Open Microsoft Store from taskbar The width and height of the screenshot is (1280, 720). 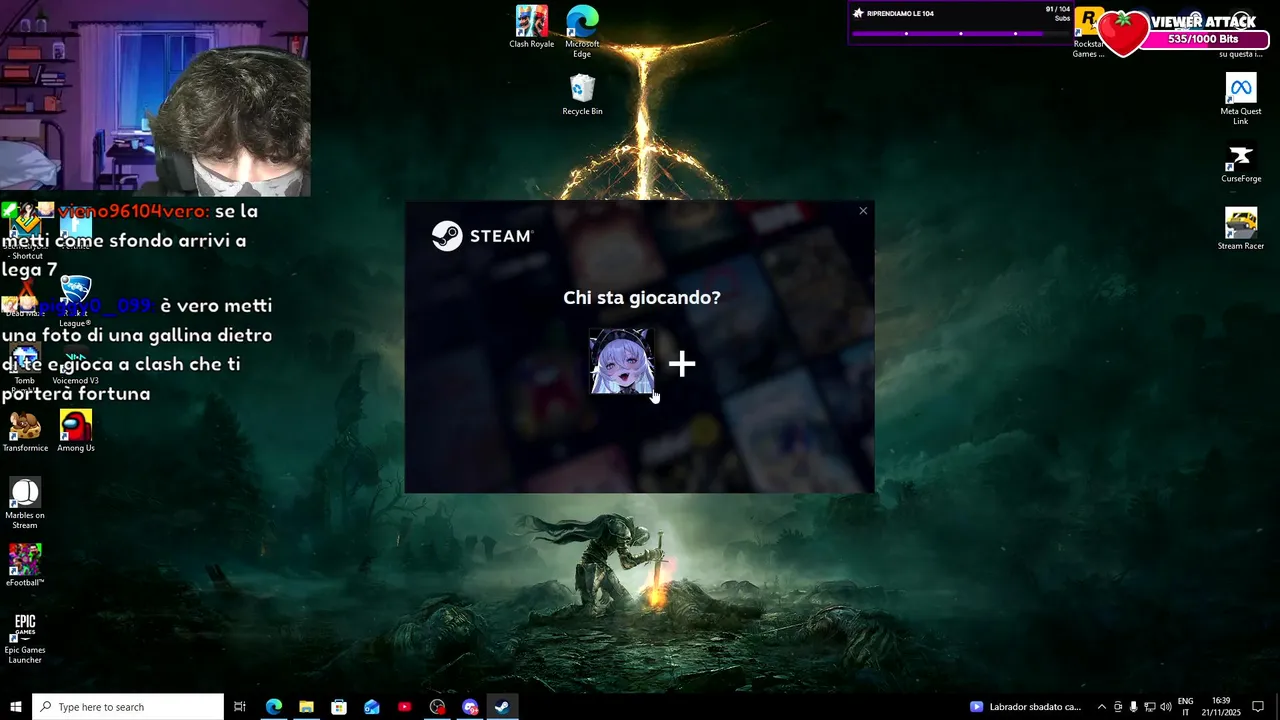[339, 707]
